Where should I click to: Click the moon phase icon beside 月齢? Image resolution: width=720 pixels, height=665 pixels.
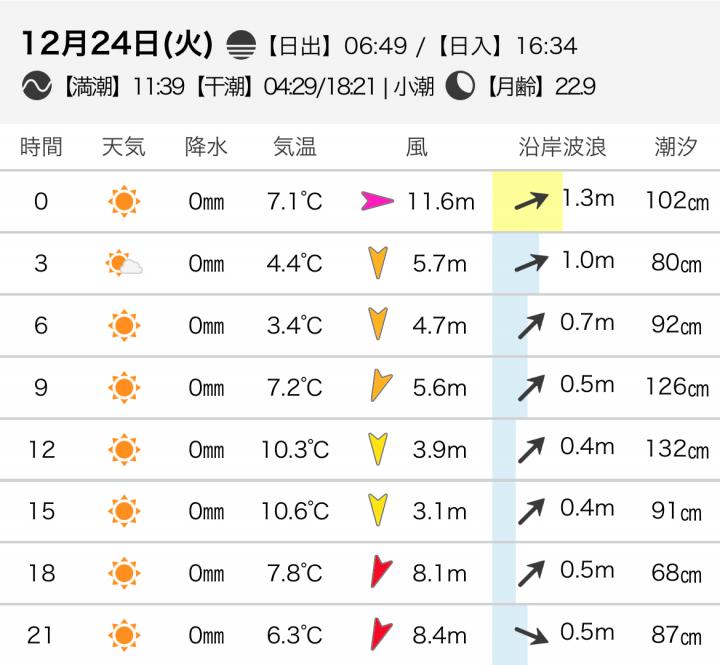click(x=460, y=86)
